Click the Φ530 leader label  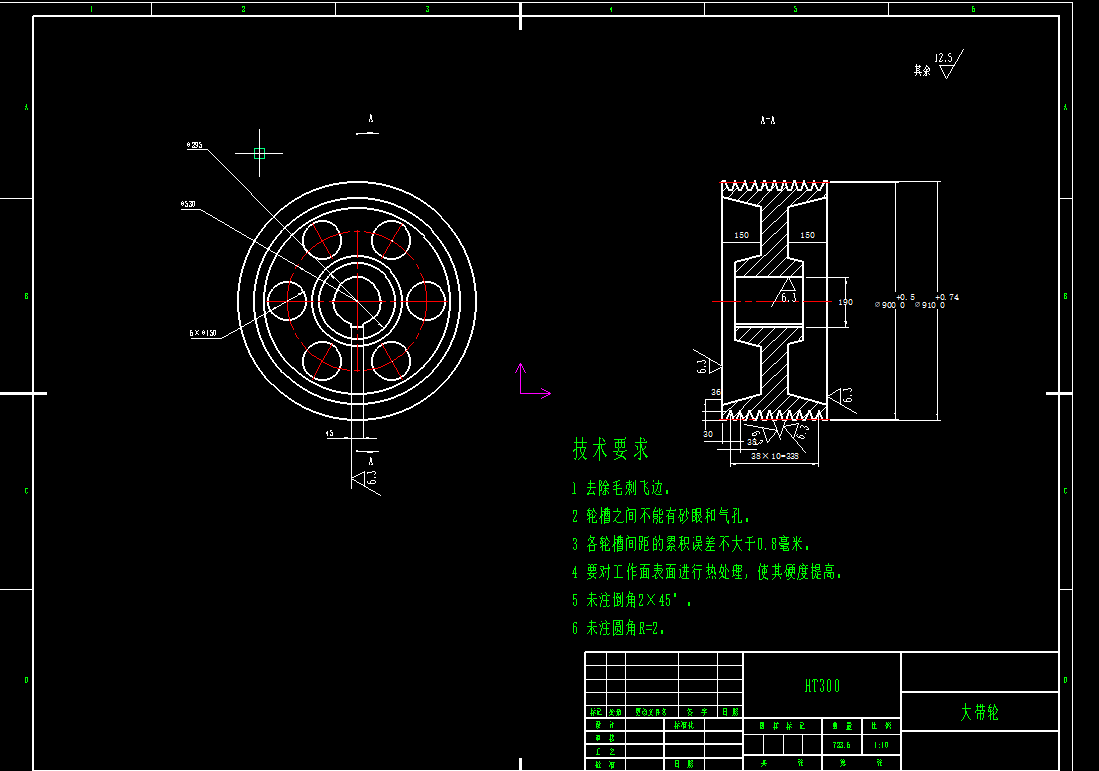(188, 205)
